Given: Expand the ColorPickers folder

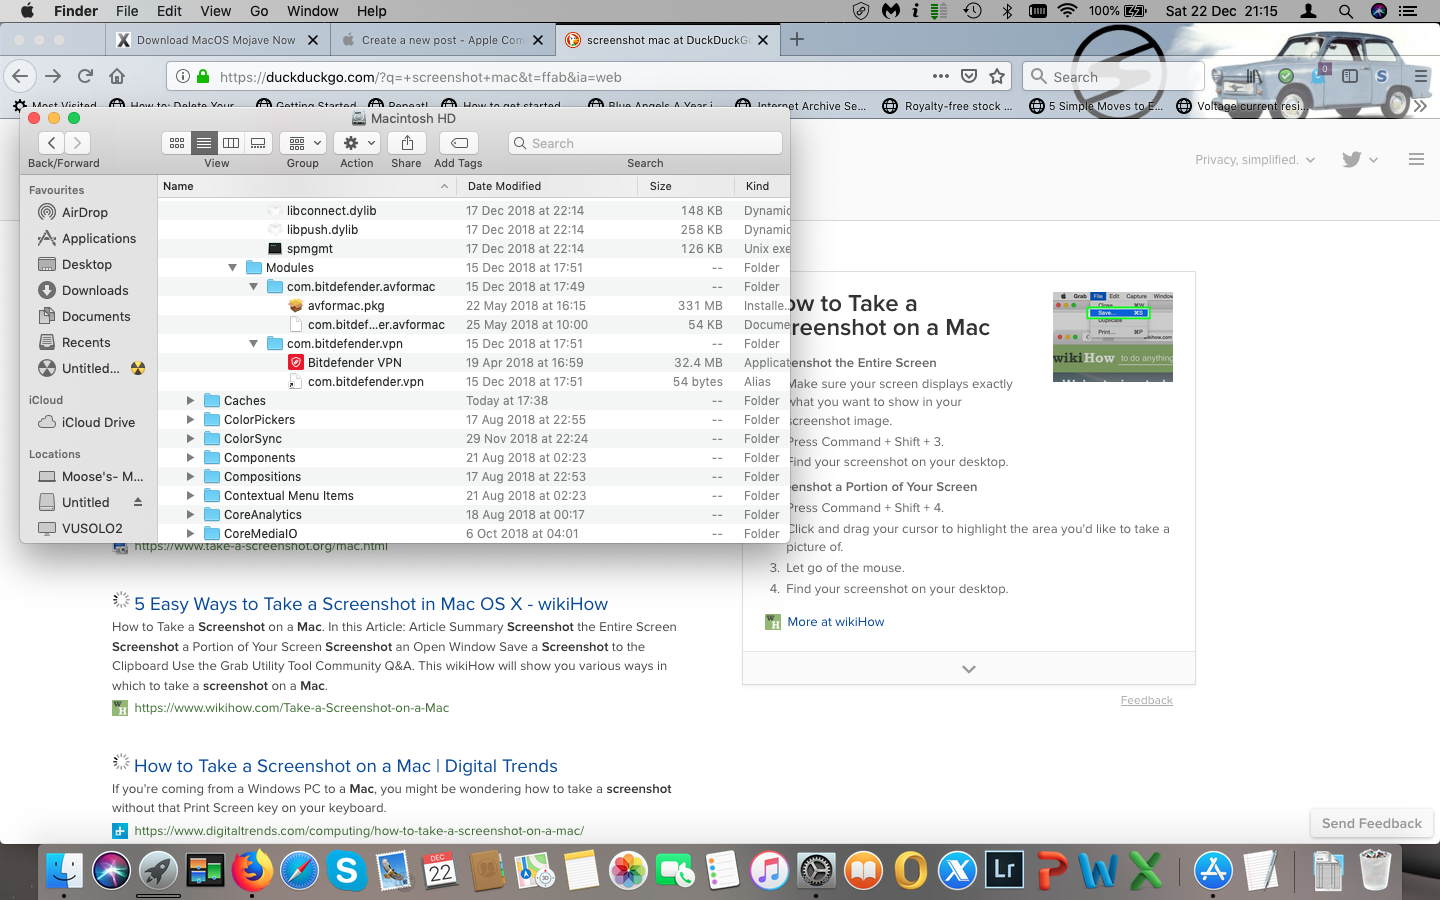Looking at the screenshot, I should click(190, 420).
